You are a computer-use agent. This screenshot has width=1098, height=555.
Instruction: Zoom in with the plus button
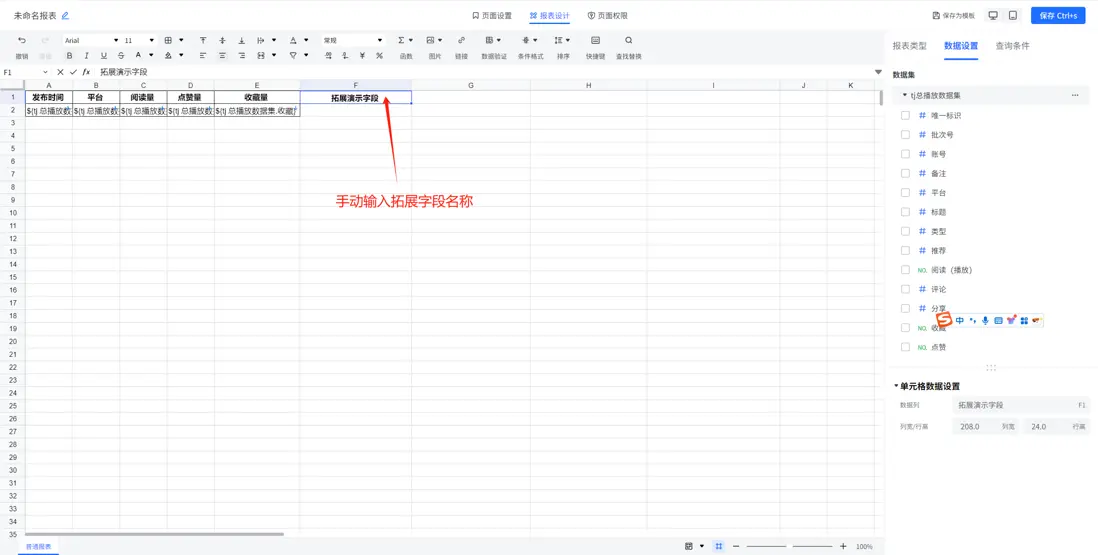843,547
